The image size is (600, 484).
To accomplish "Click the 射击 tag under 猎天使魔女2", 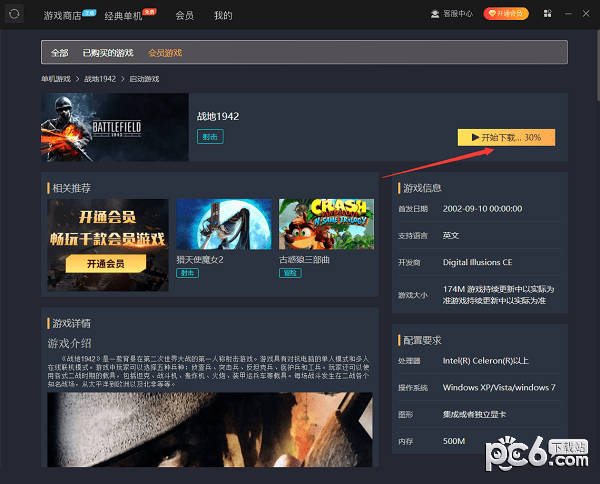I will (187, 273).
